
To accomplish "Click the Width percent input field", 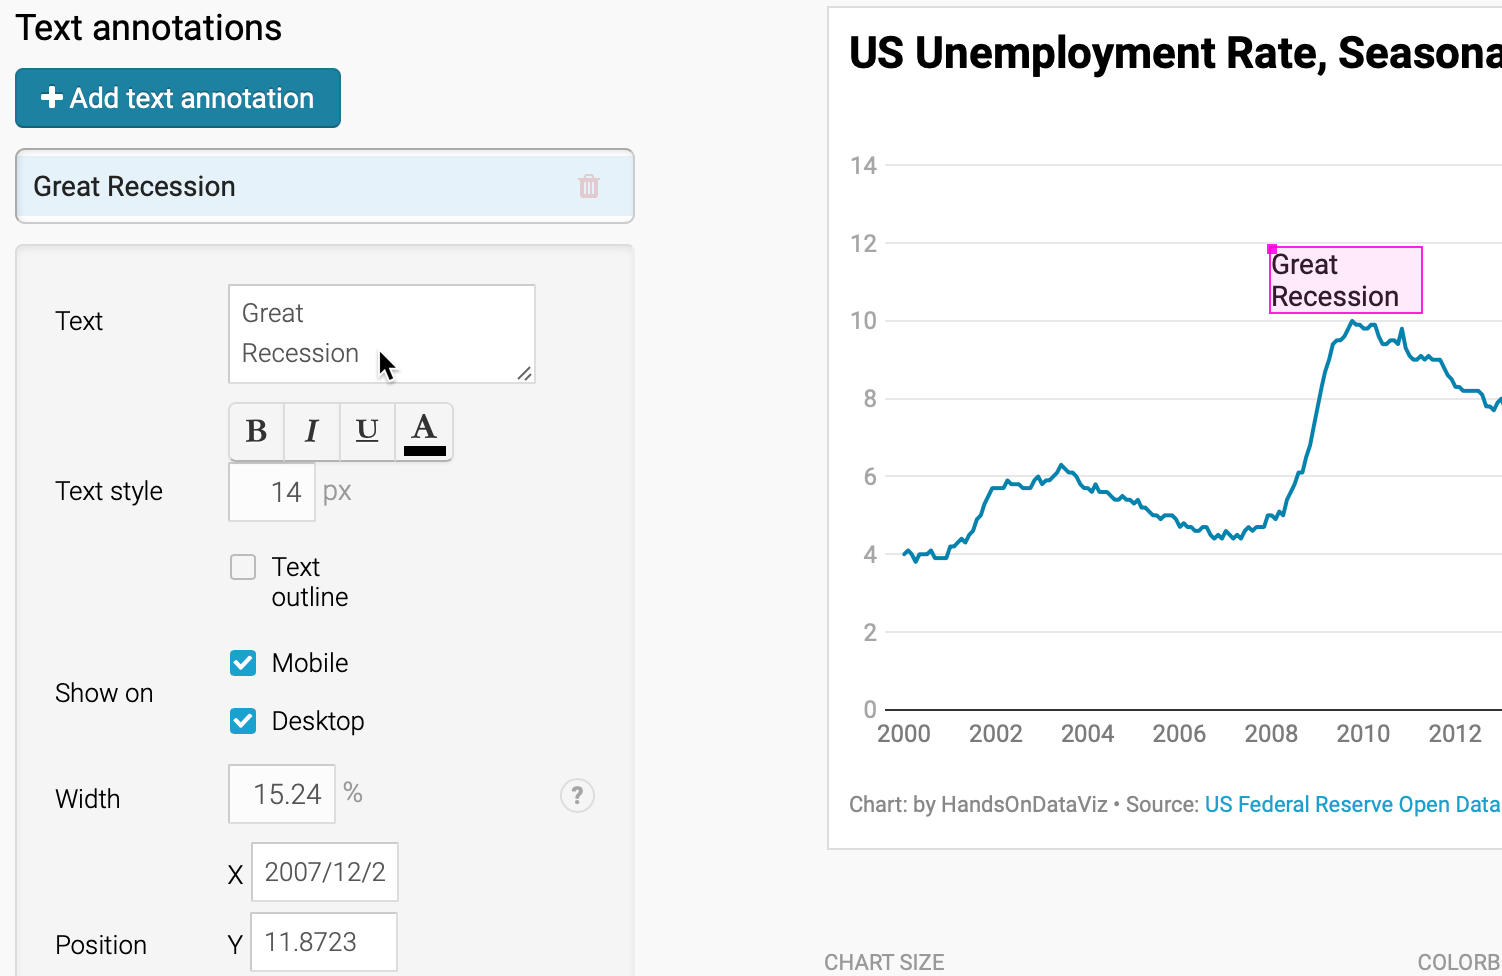I will [x=282, y=794].
